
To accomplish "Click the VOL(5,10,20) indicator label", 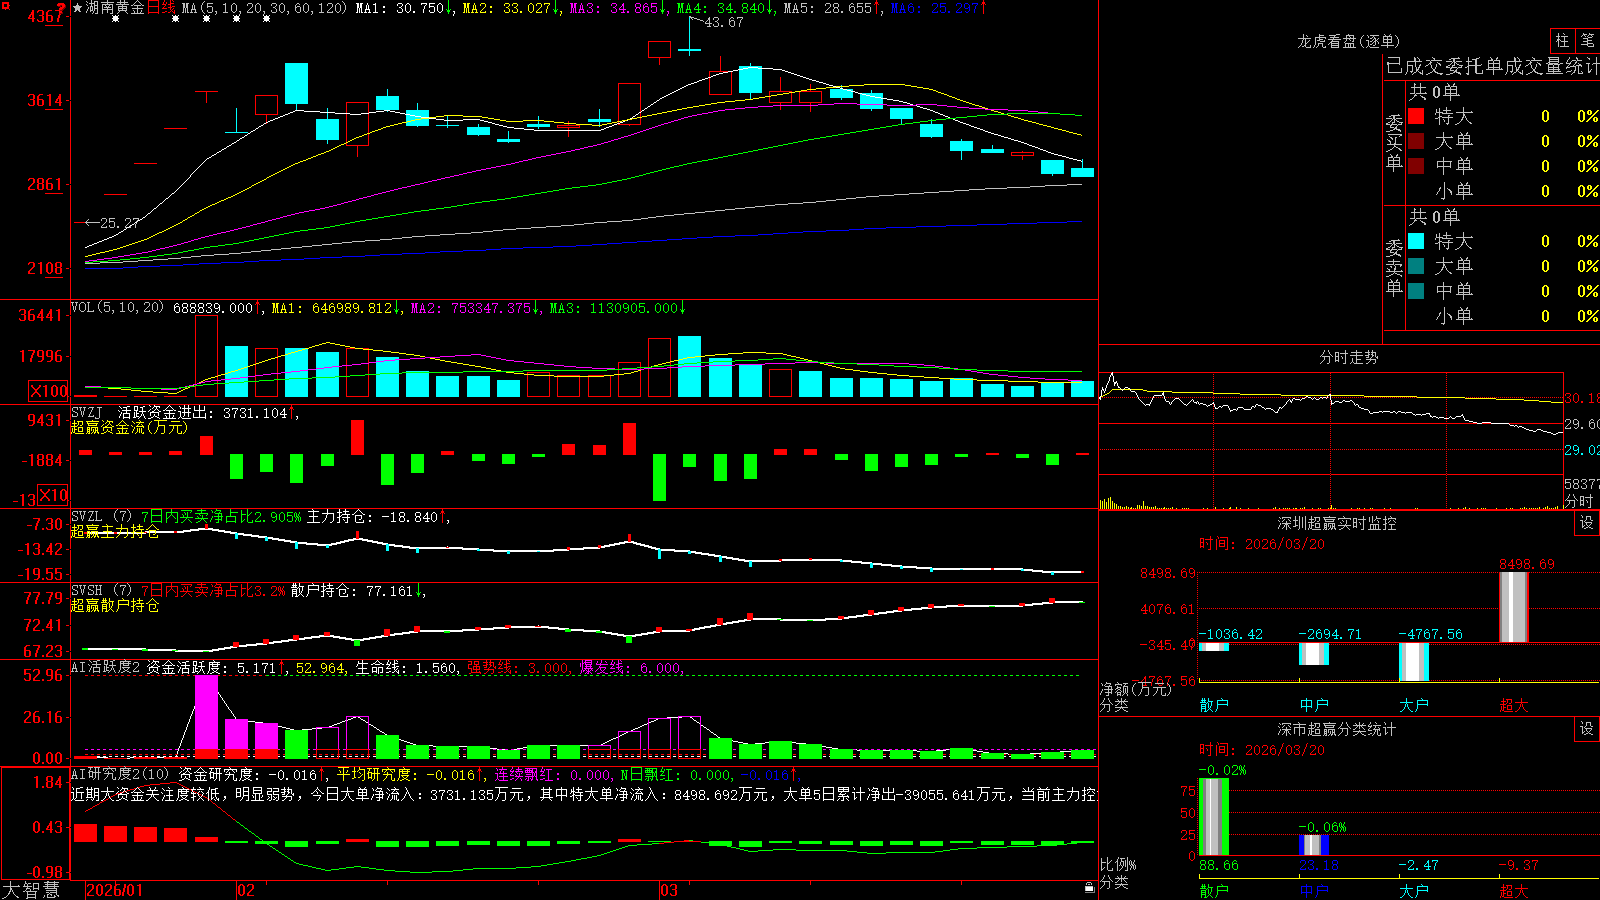I will click(x=117, y=308).
